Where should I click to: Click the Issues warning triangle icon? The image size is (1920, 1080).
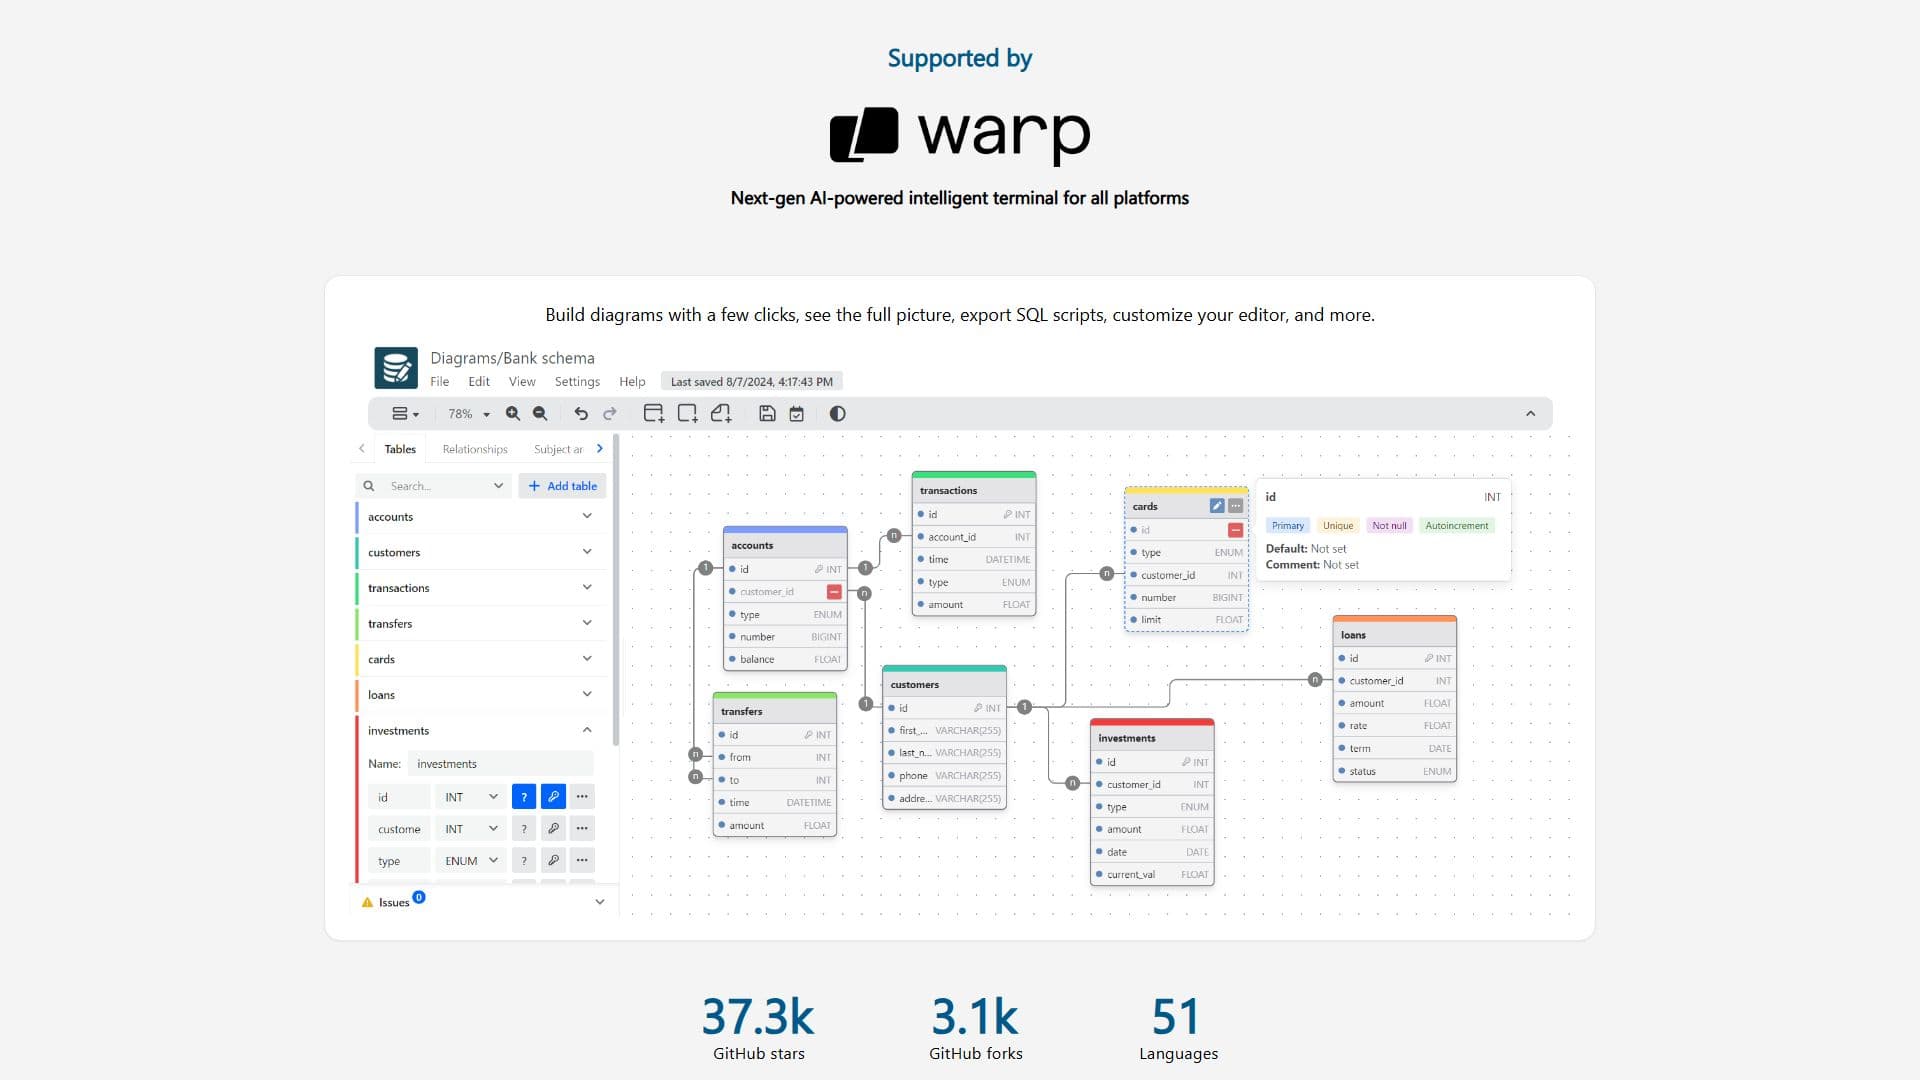(x=367, y=902)
